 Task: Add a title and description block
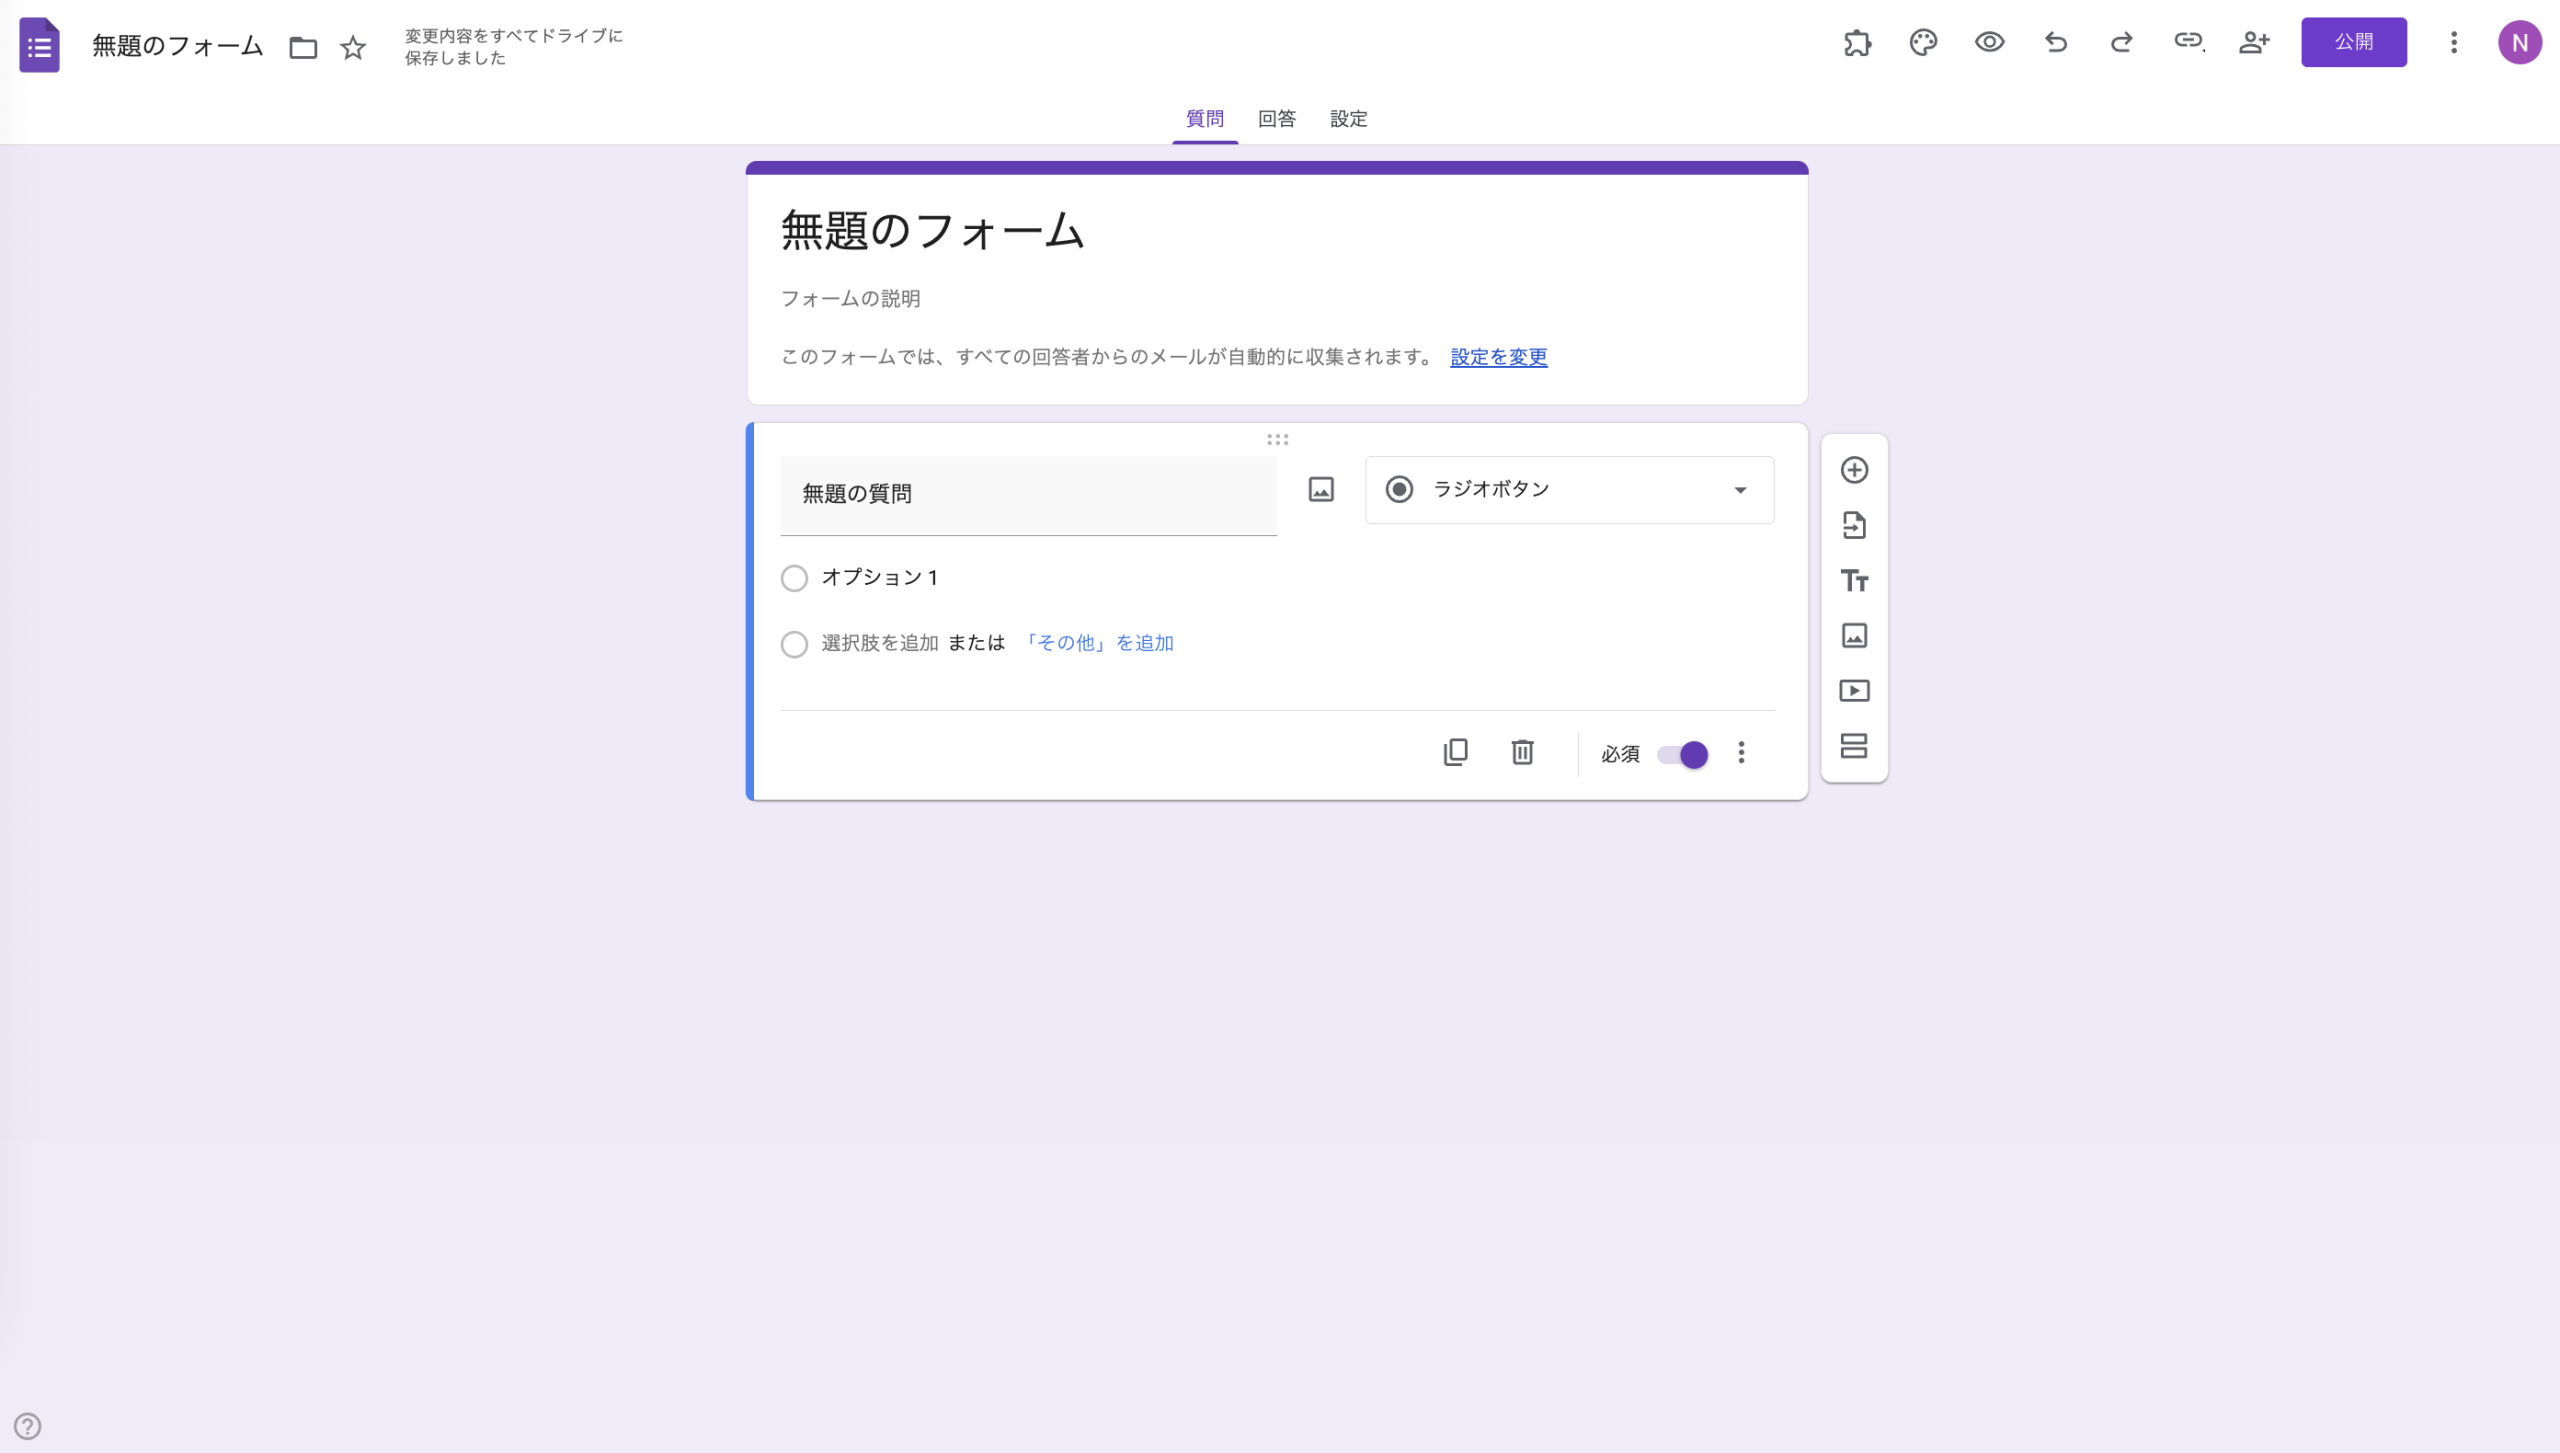pos(1854,580)
